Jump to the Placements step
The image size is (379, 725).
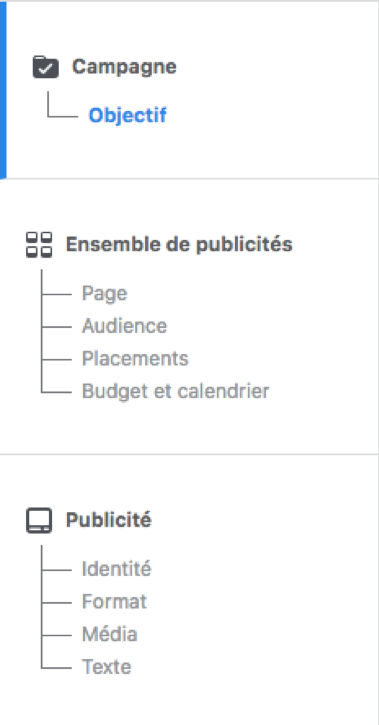[x=135, y=358]
